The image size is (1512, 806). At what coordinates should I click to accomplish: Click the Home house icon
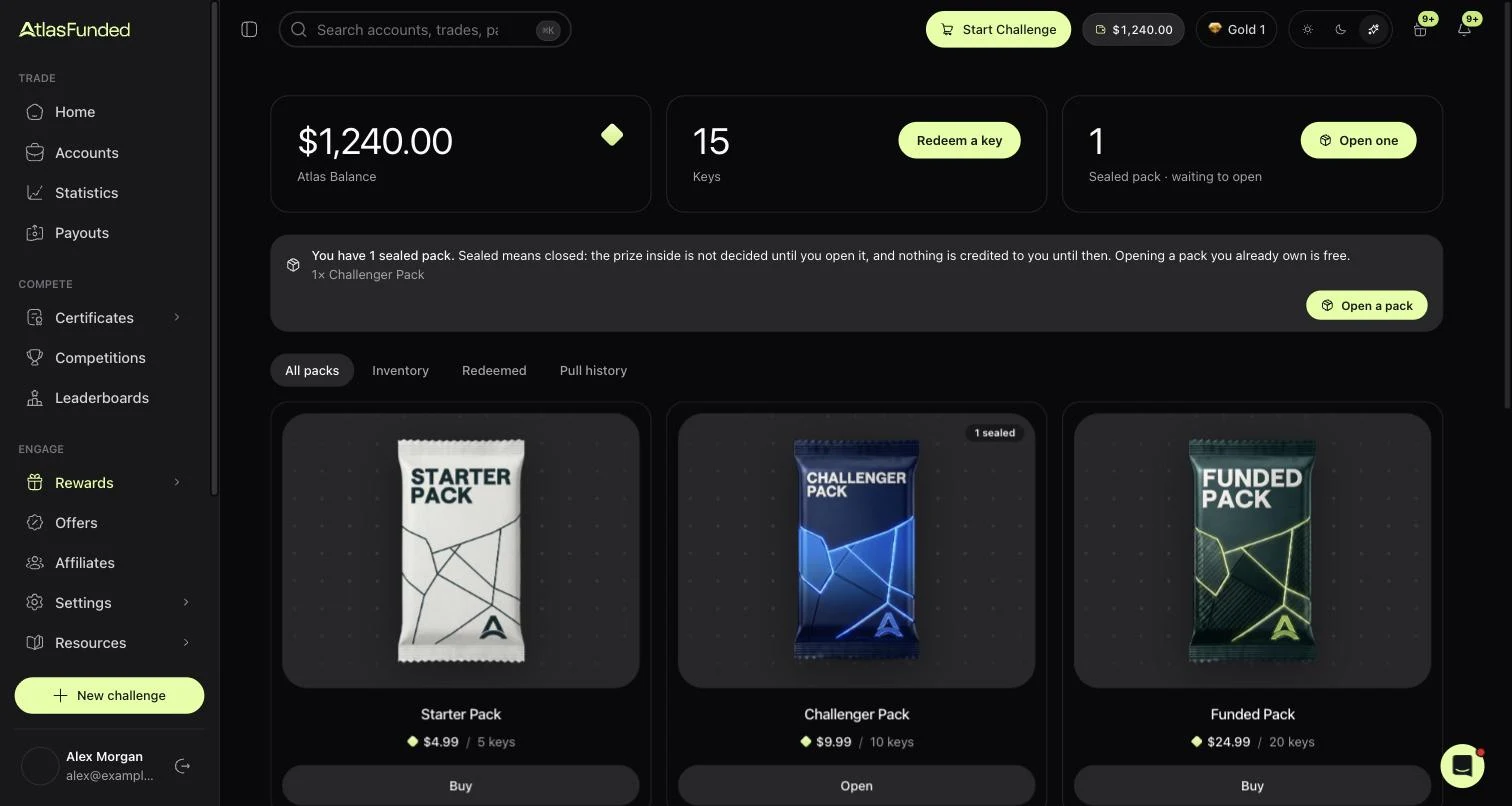[x=35, y=112]
